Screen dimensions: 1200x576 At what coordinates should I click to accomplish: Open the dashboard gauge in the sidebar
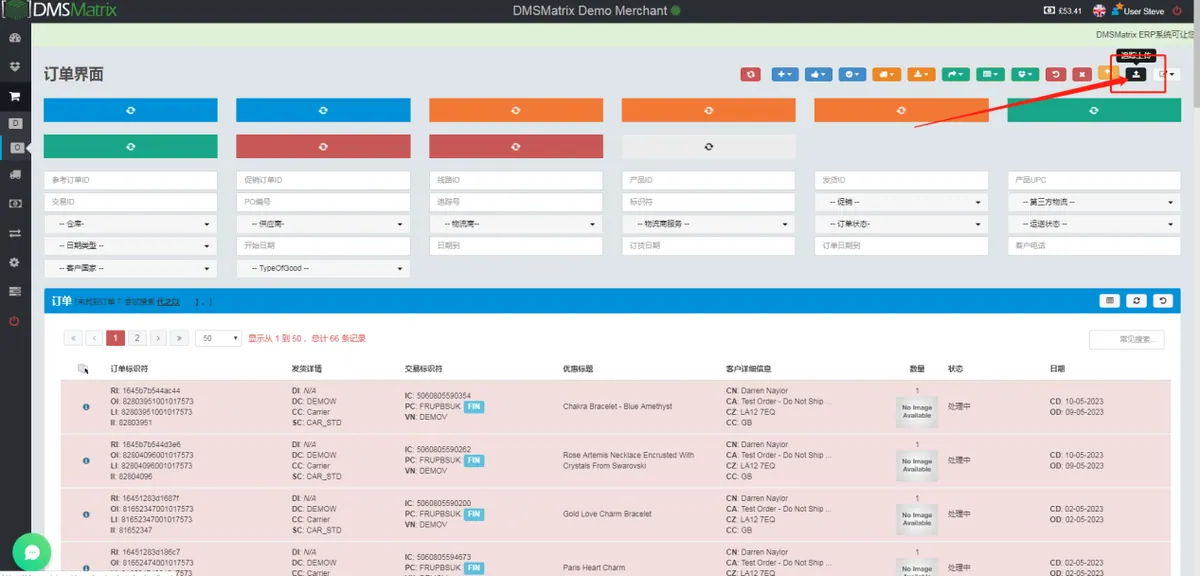[15, 38]
